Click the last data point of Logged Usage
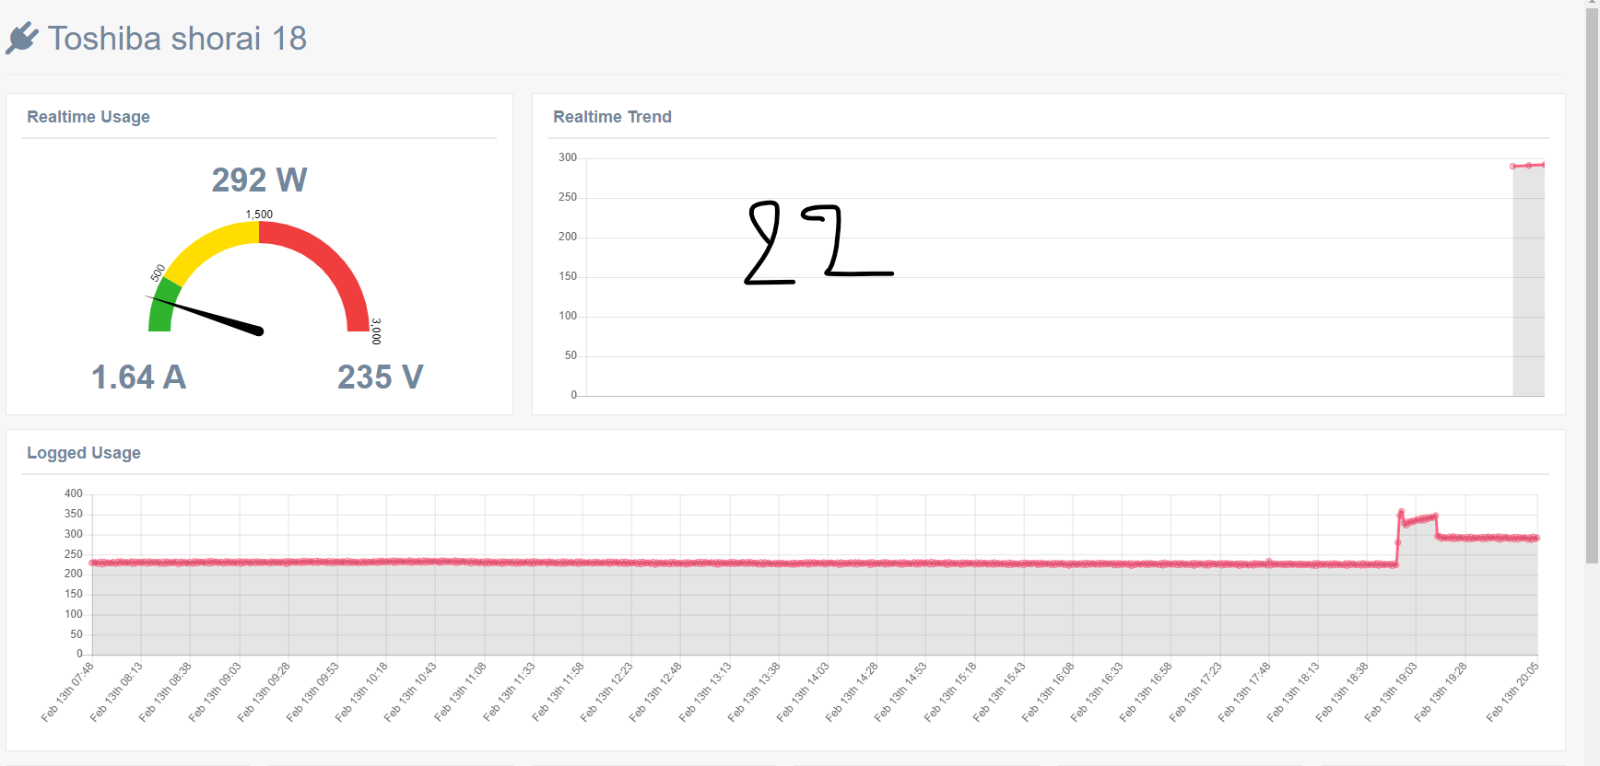 pos(1536,538)
